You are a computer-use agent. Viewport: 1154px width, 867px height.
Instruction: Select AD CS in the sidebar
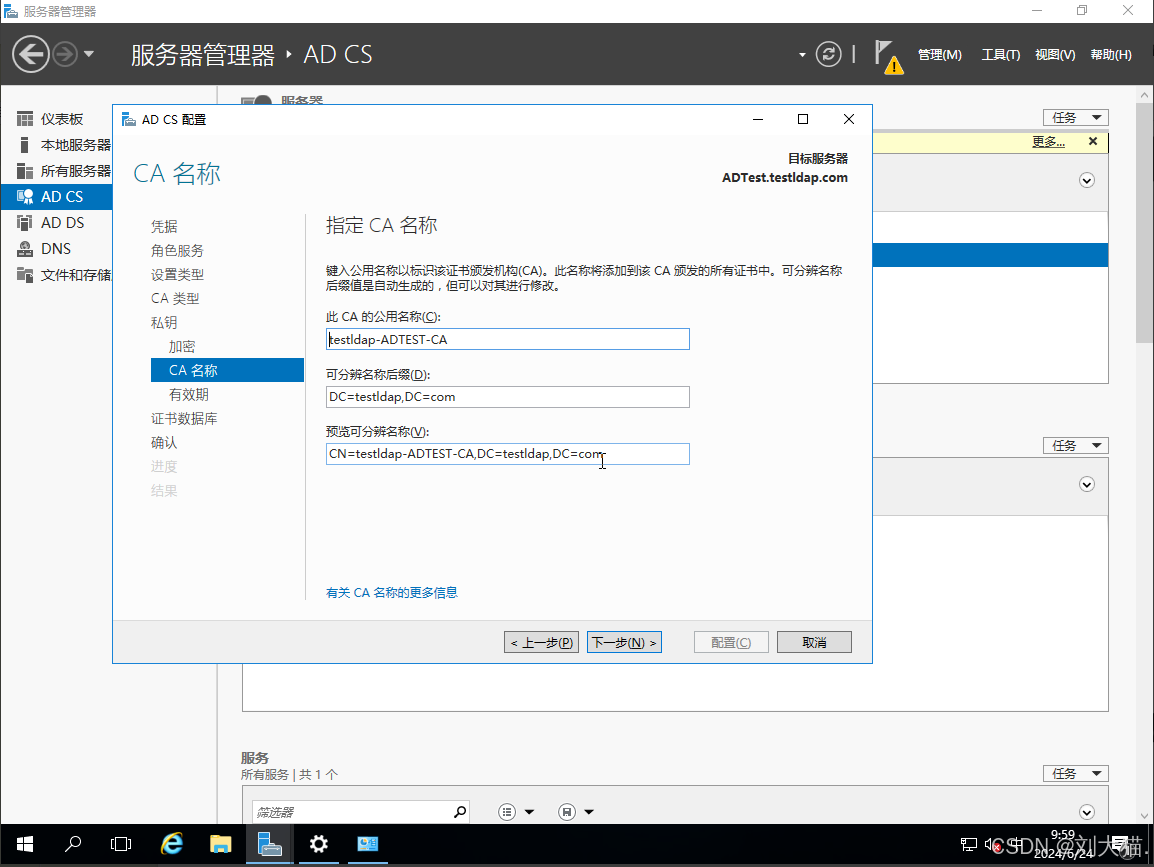pyautogui.click(x=57, y=197)
